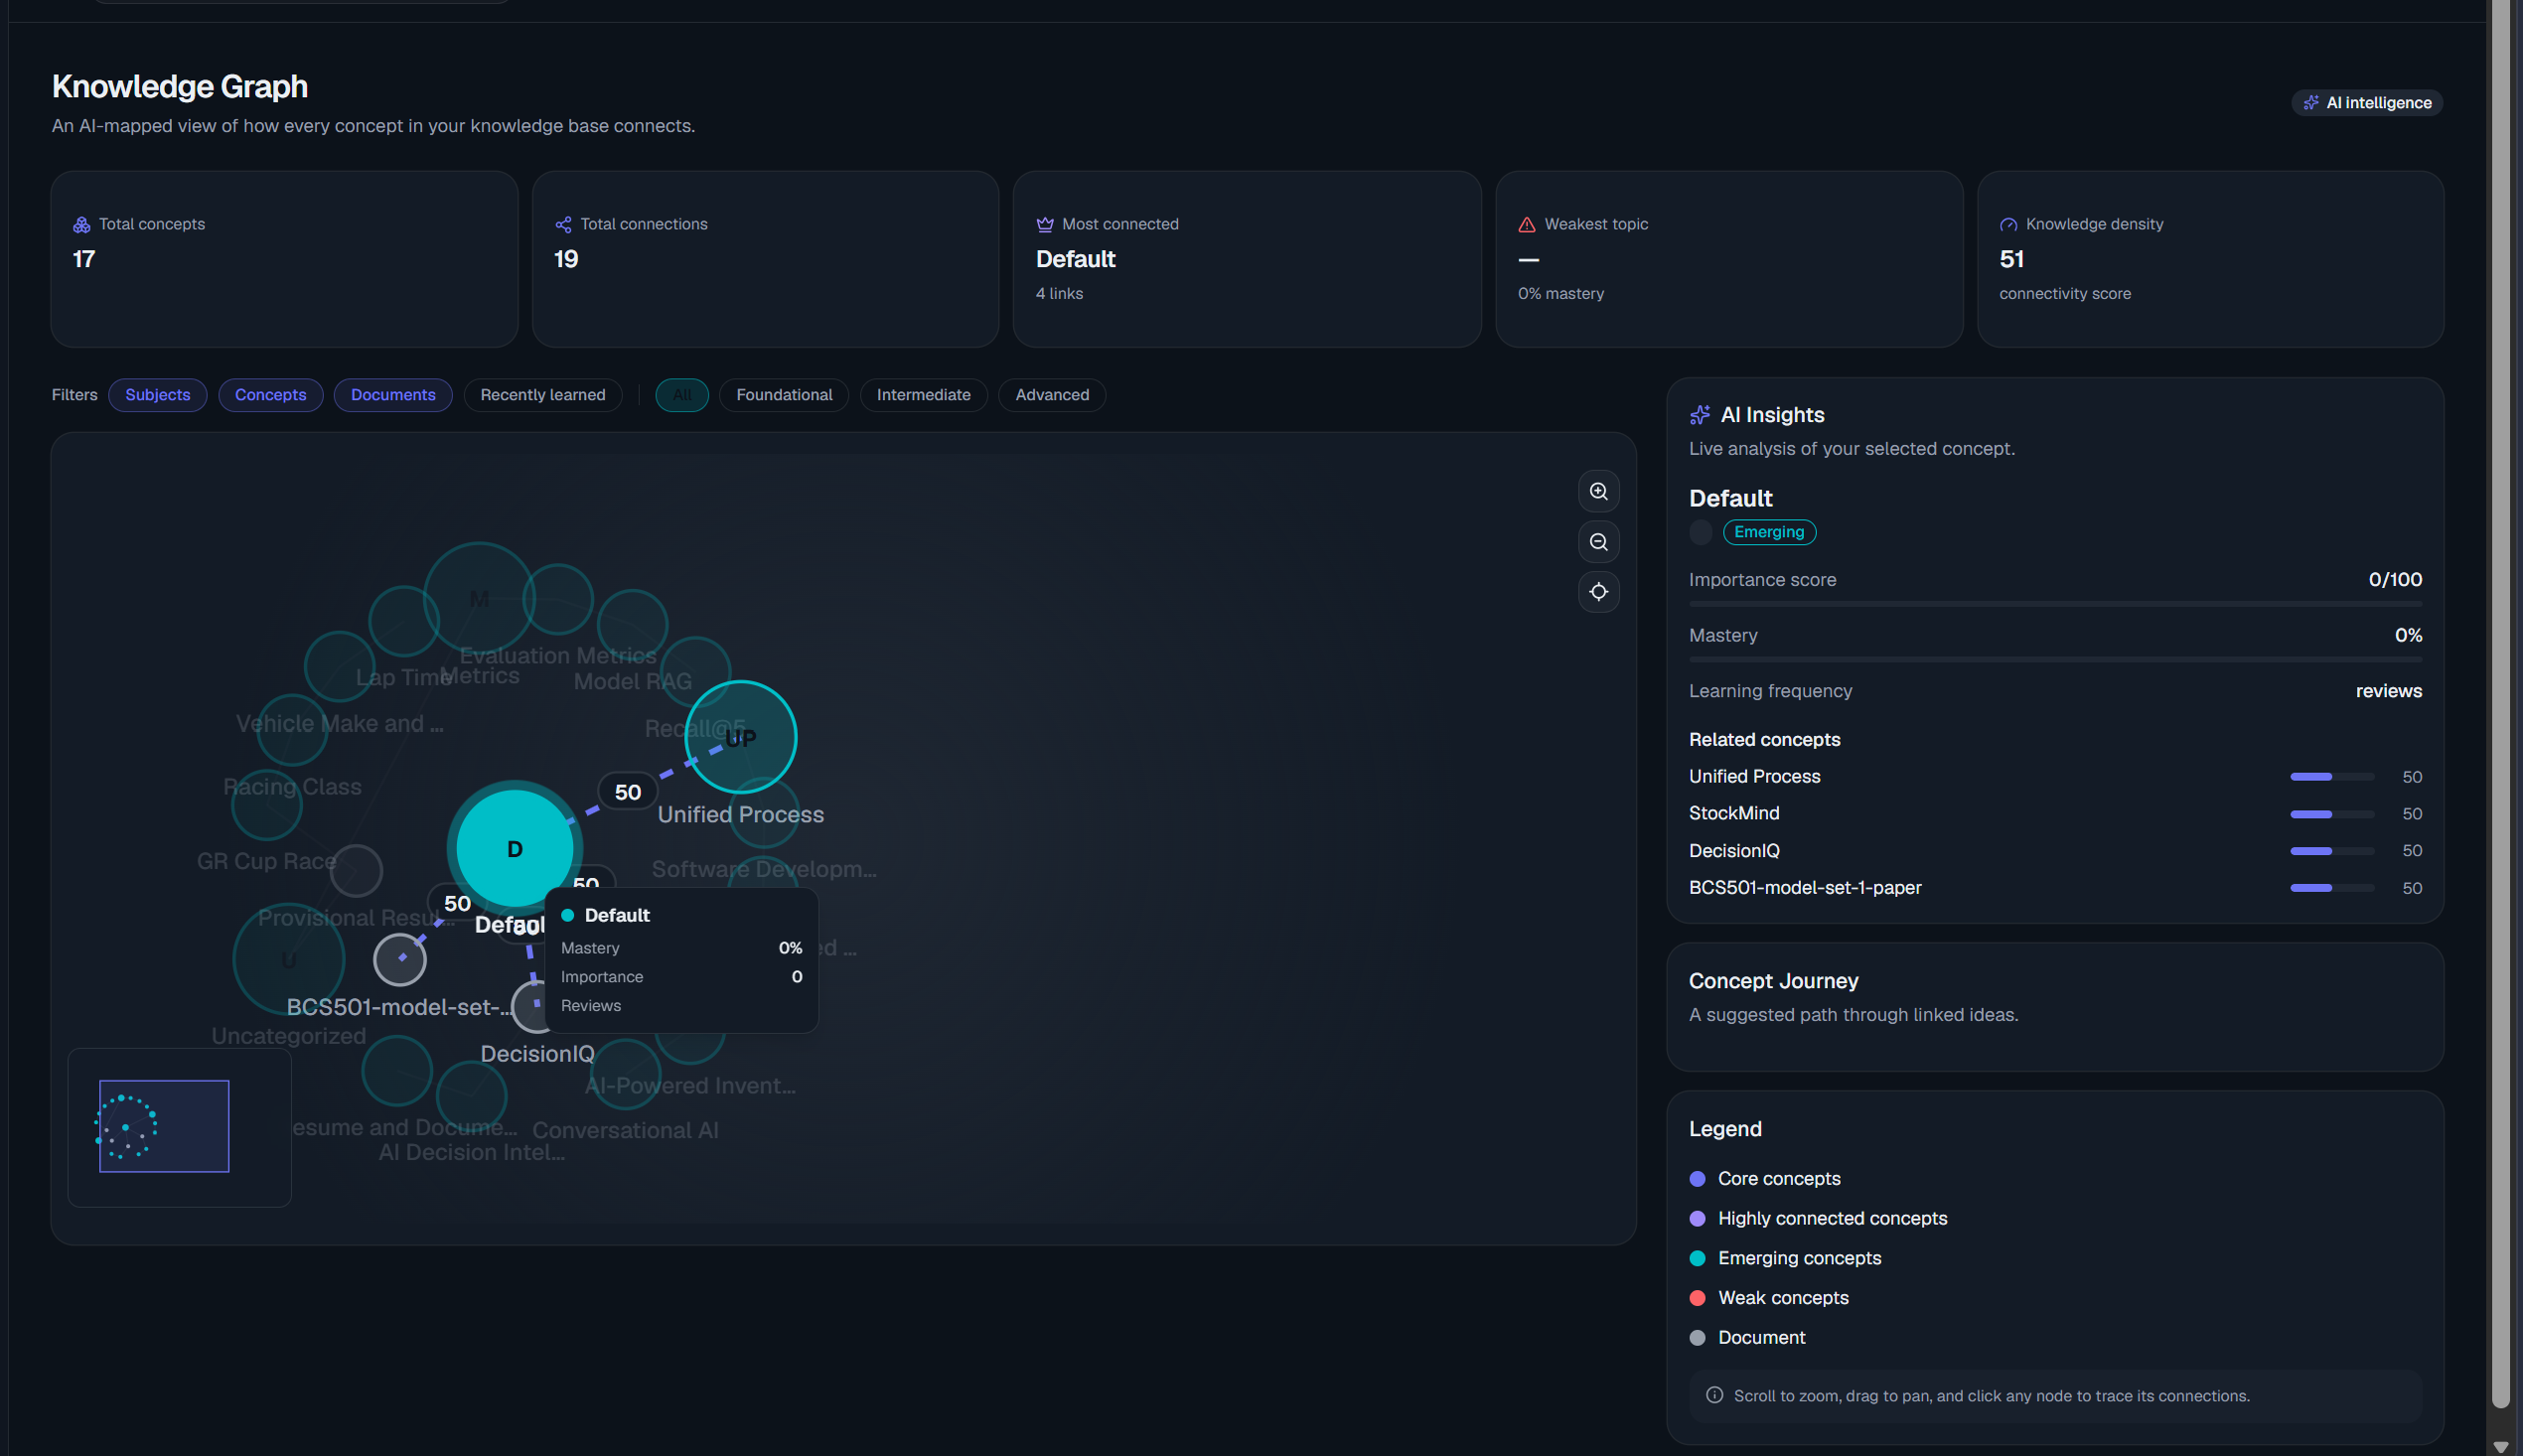
Task: Toggle the Concepts filter chip
Action: [x=270, y=395]
